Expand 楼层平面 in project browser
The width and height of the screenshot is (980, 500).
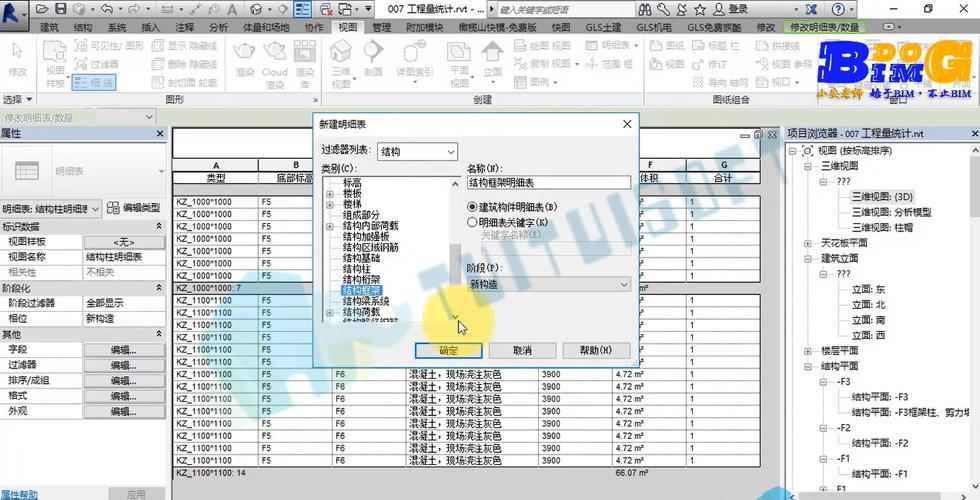[808, 351]
